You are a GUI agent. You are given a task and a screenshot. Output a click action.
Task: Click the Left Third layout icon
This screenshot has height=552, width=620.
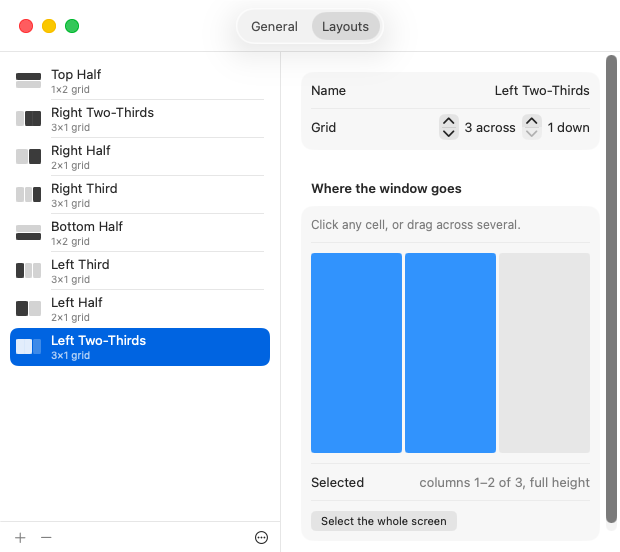click(x=28, y=270)
